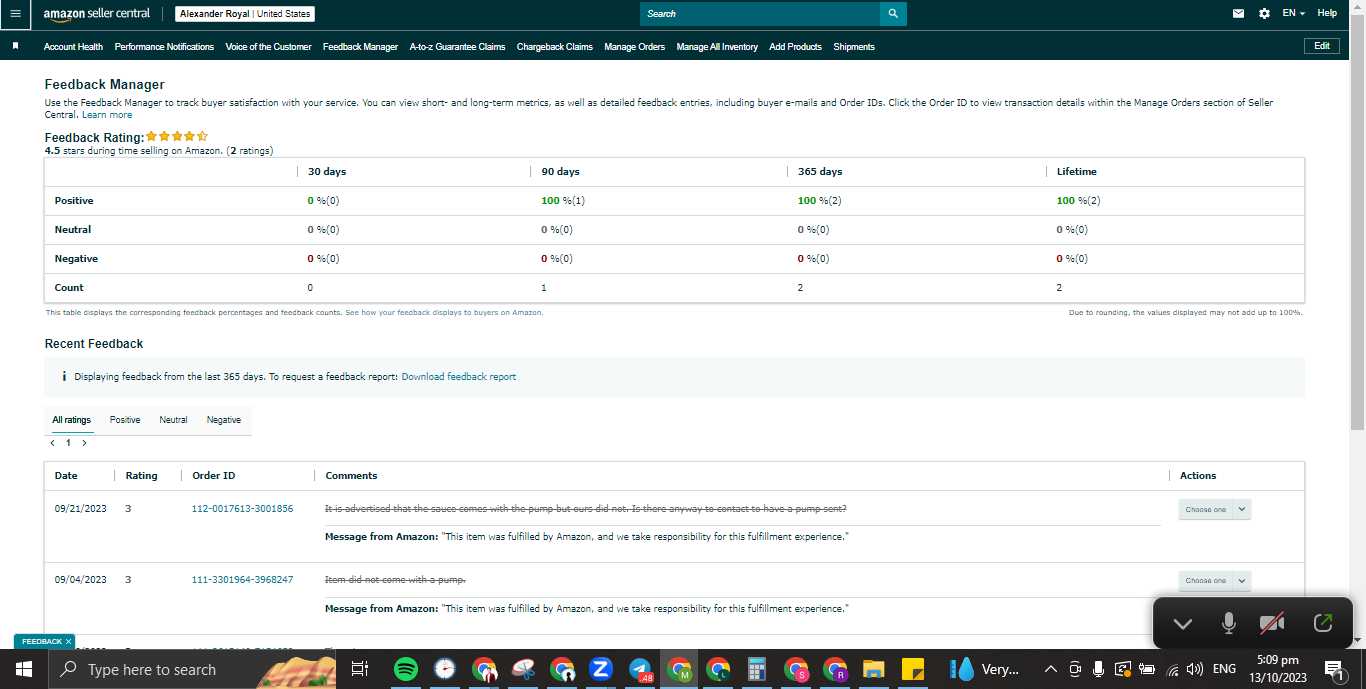Click the 90 days Positive 100% cell
The width and height of the screenshot is (1366, 689).
coord(563,201)
